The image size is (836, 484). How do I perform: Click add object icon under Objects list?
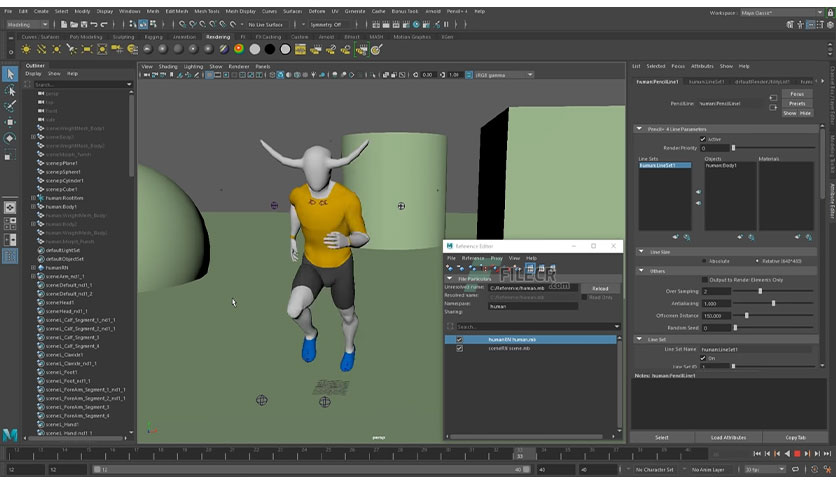740,237
